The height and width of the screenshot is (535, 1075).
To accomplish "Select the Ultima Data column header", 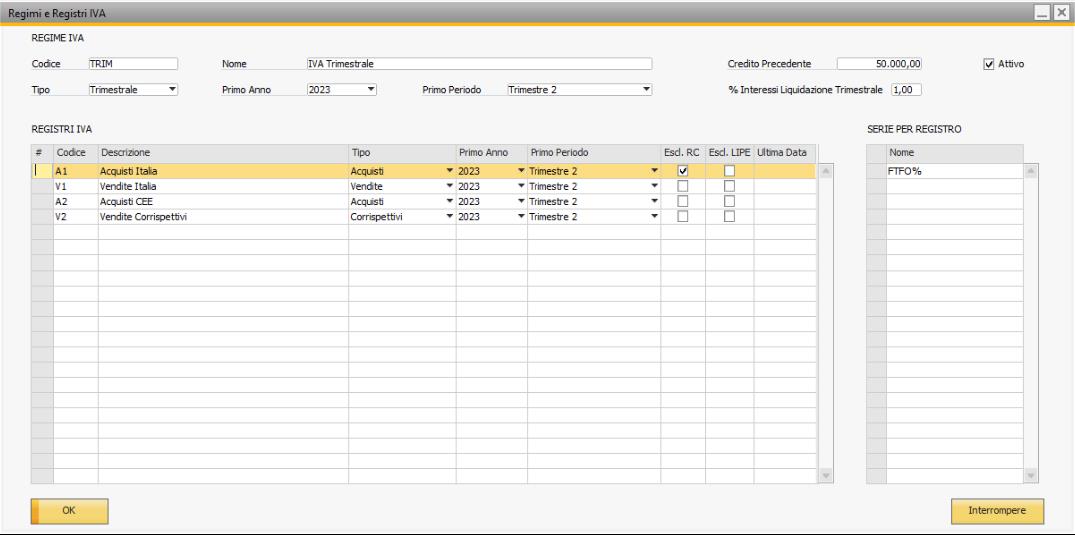I will click(785, 153).
